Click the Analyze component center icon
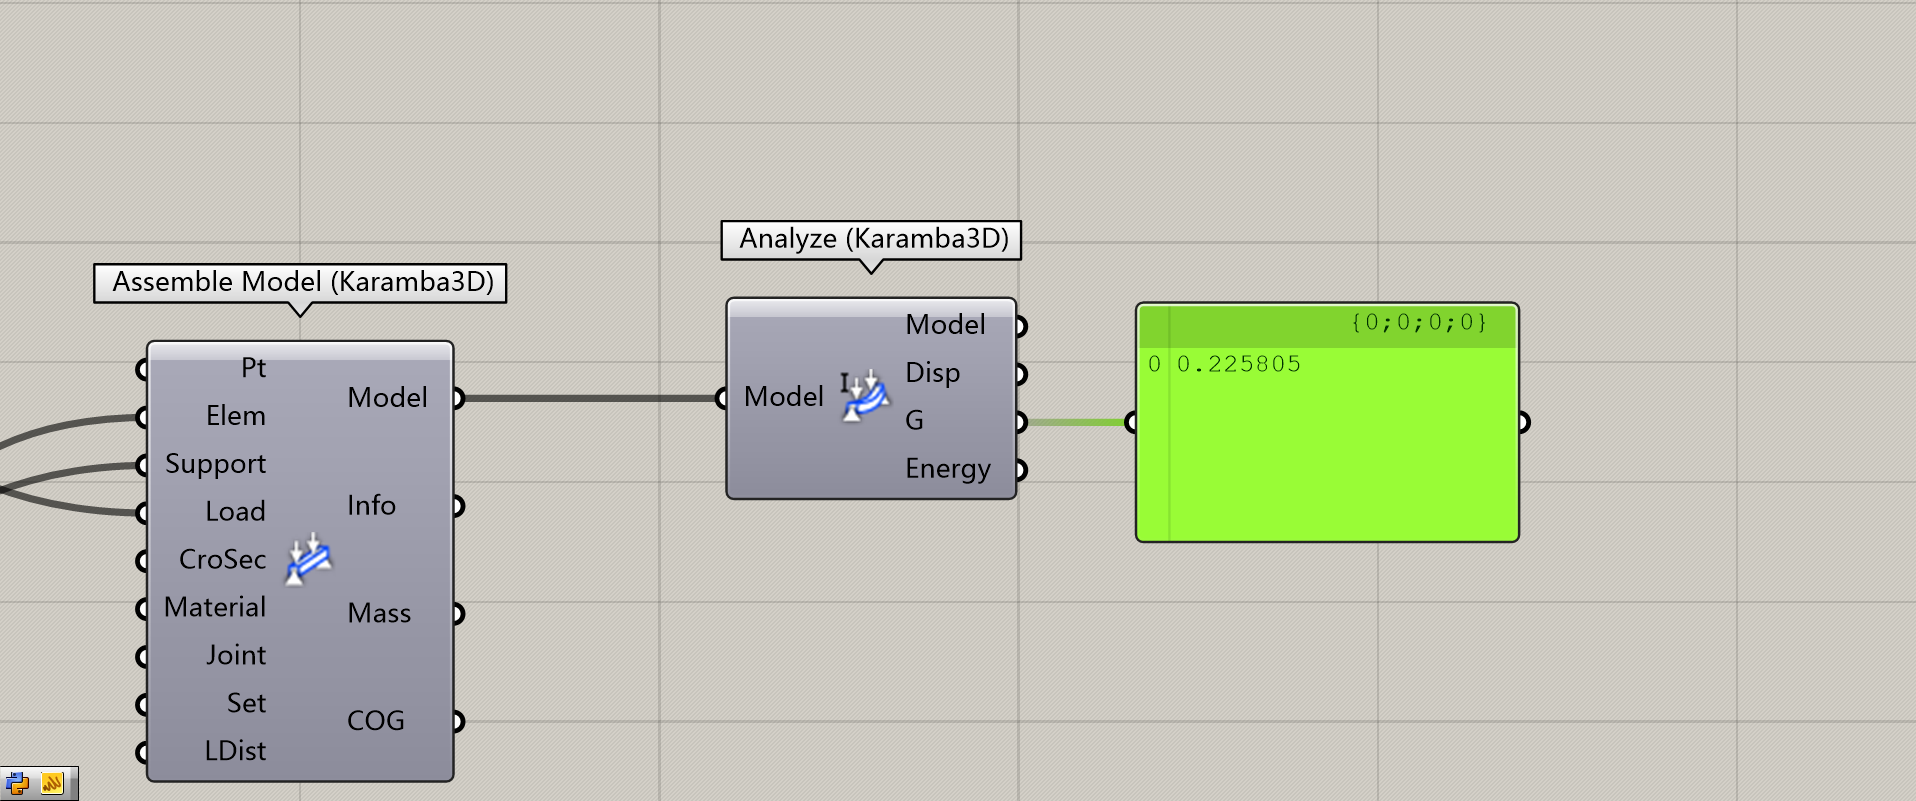 pyautogui.click(x=865, y=396)
